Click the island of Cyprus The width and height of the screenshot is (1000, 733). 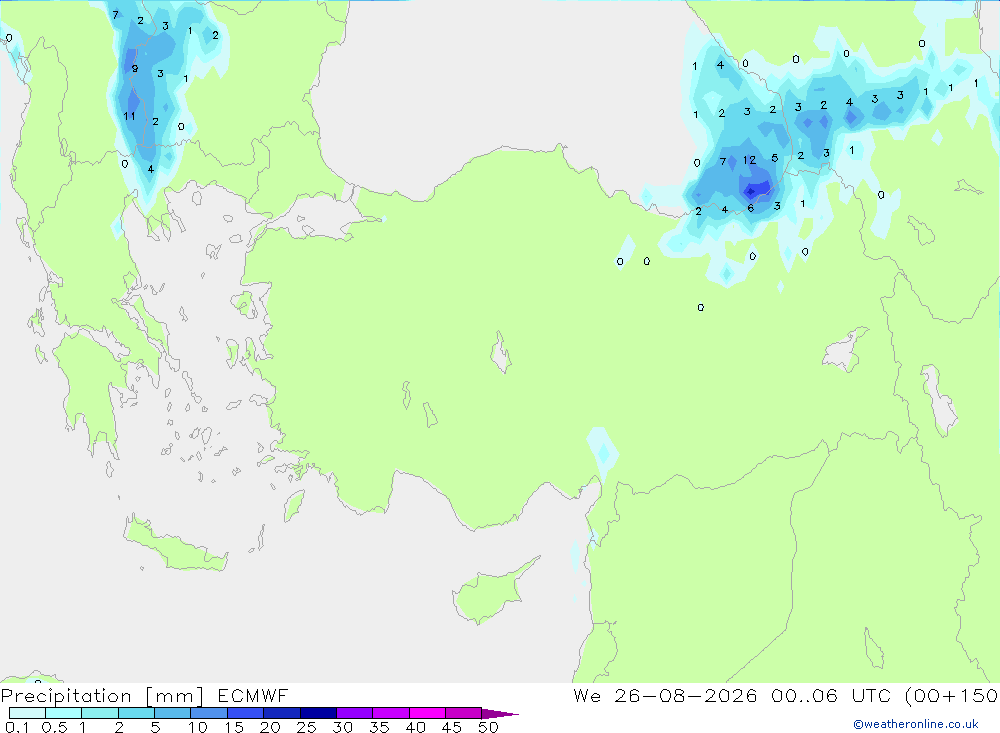tap(490, 591)
